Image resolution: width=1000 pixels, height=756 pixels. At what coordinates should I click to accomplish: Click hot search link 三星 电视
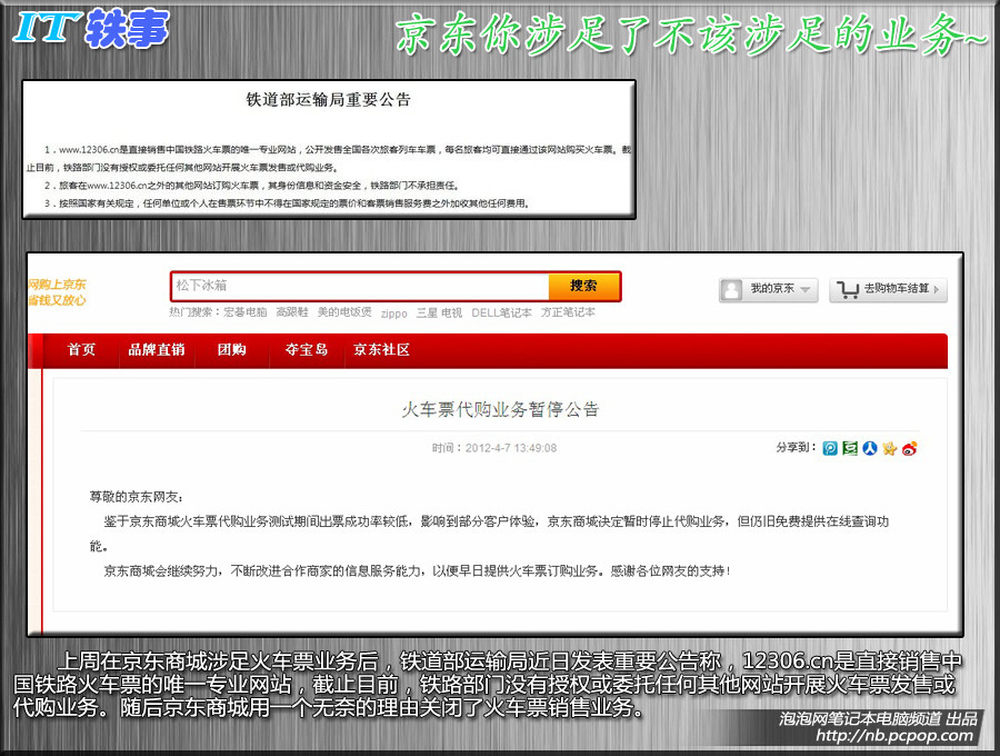439,313
